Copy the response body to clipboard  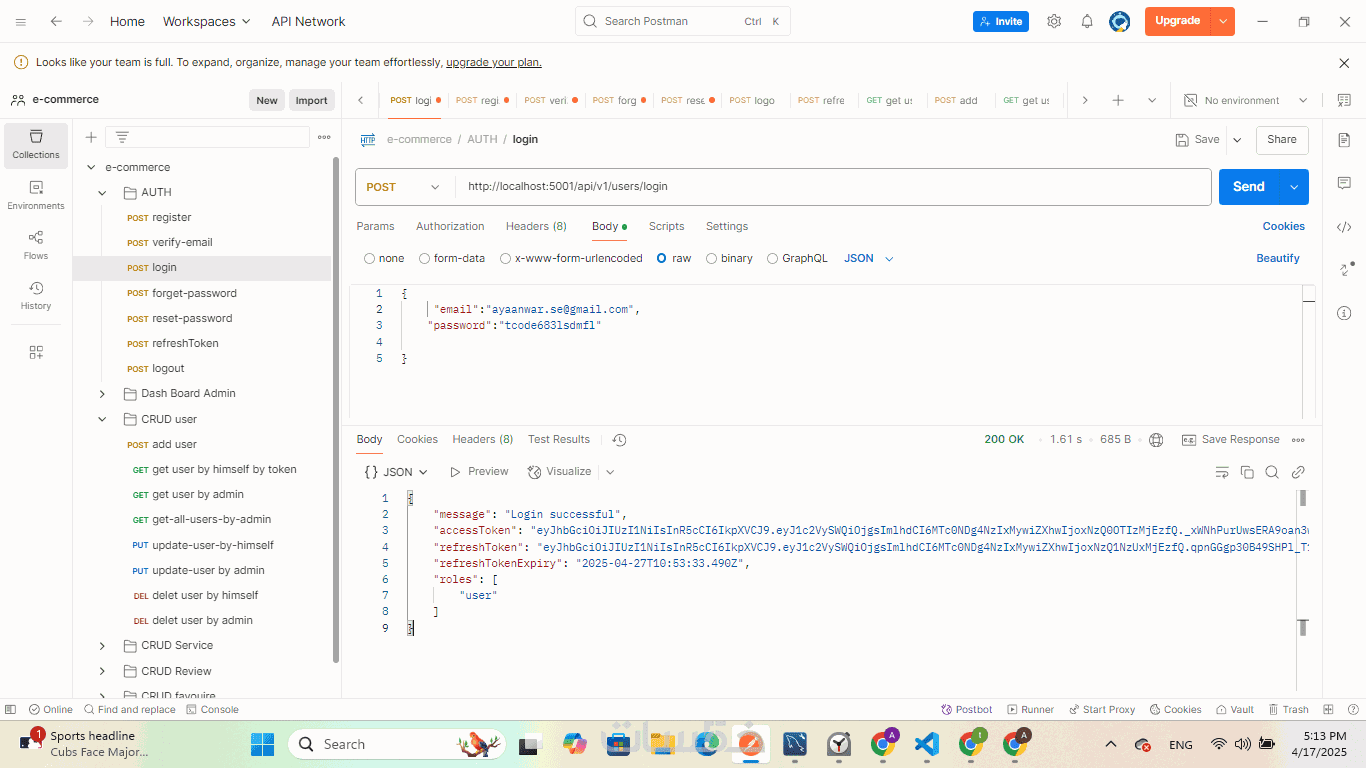[1247, 472]
